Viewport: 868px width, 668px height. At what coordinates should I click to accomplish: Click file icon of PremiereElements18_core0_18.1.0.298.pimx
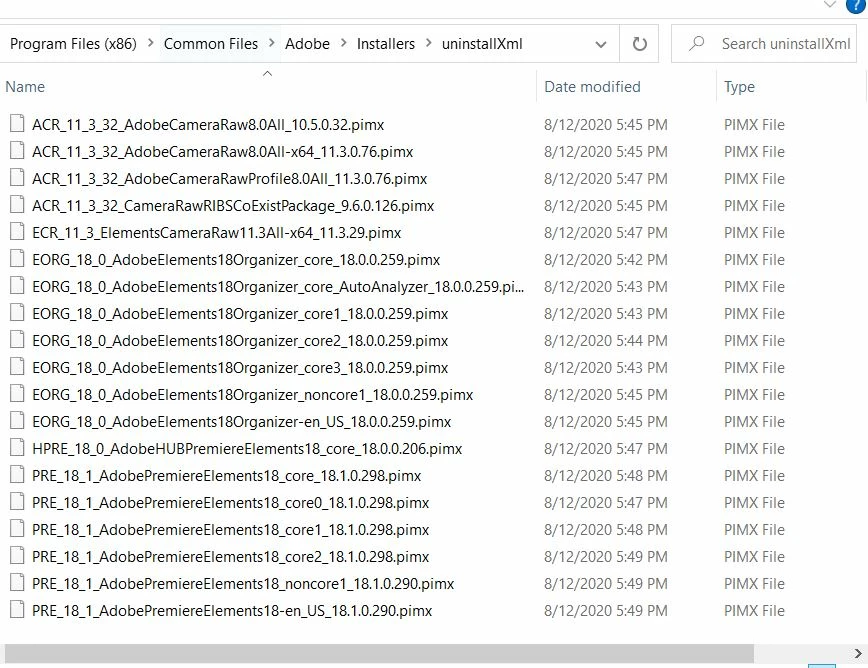[x=17, y=501]
